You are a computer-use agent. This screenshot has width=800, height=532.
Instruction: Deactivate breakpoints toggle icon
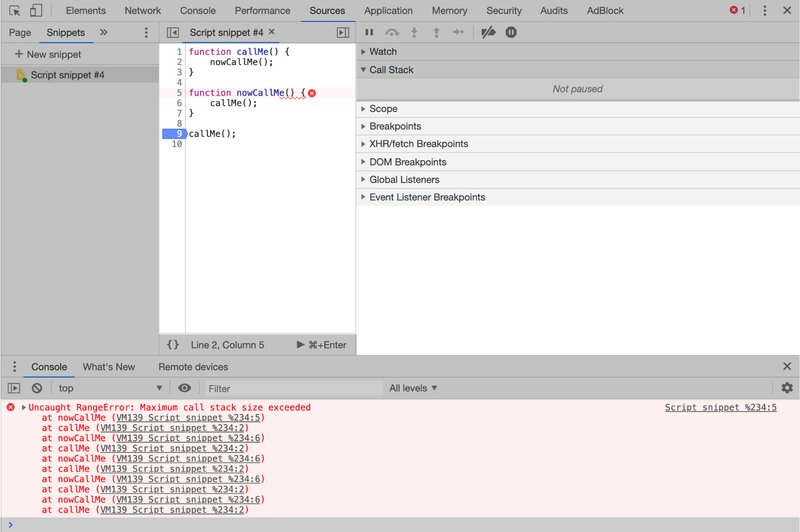(x=488, y=32)
